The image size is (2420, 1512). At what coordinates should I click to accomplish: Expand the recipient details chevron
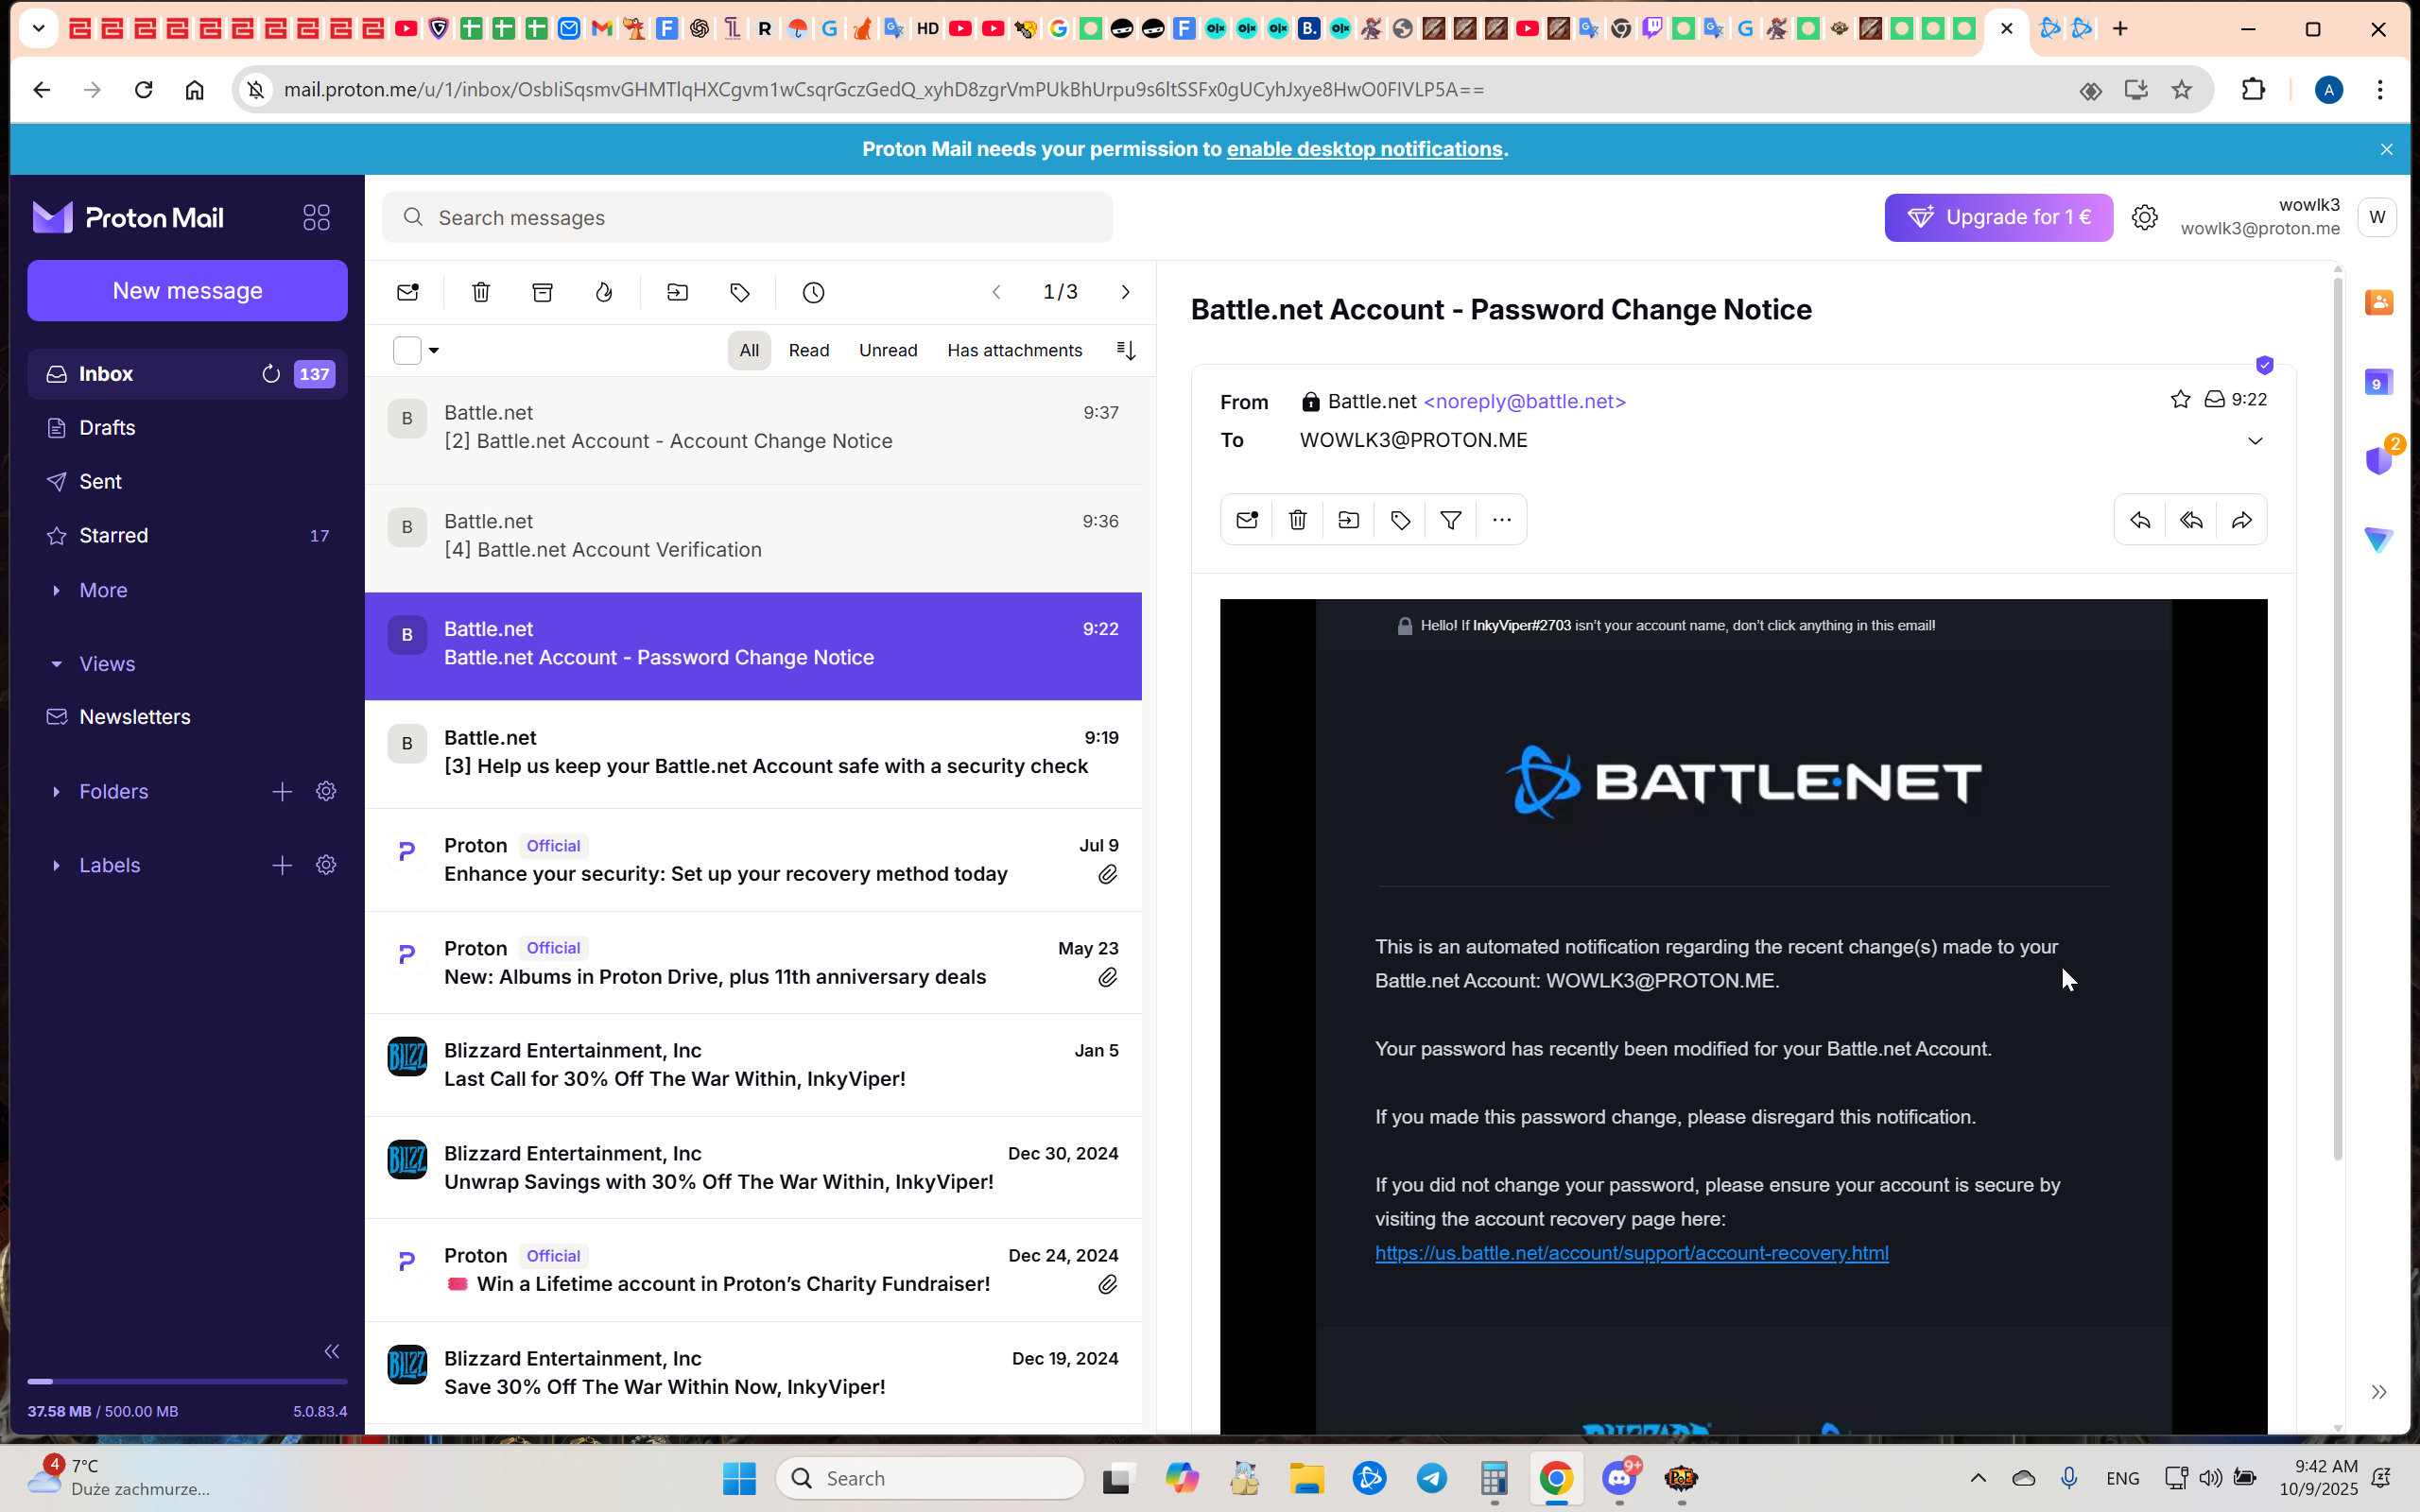point(2254,441)
